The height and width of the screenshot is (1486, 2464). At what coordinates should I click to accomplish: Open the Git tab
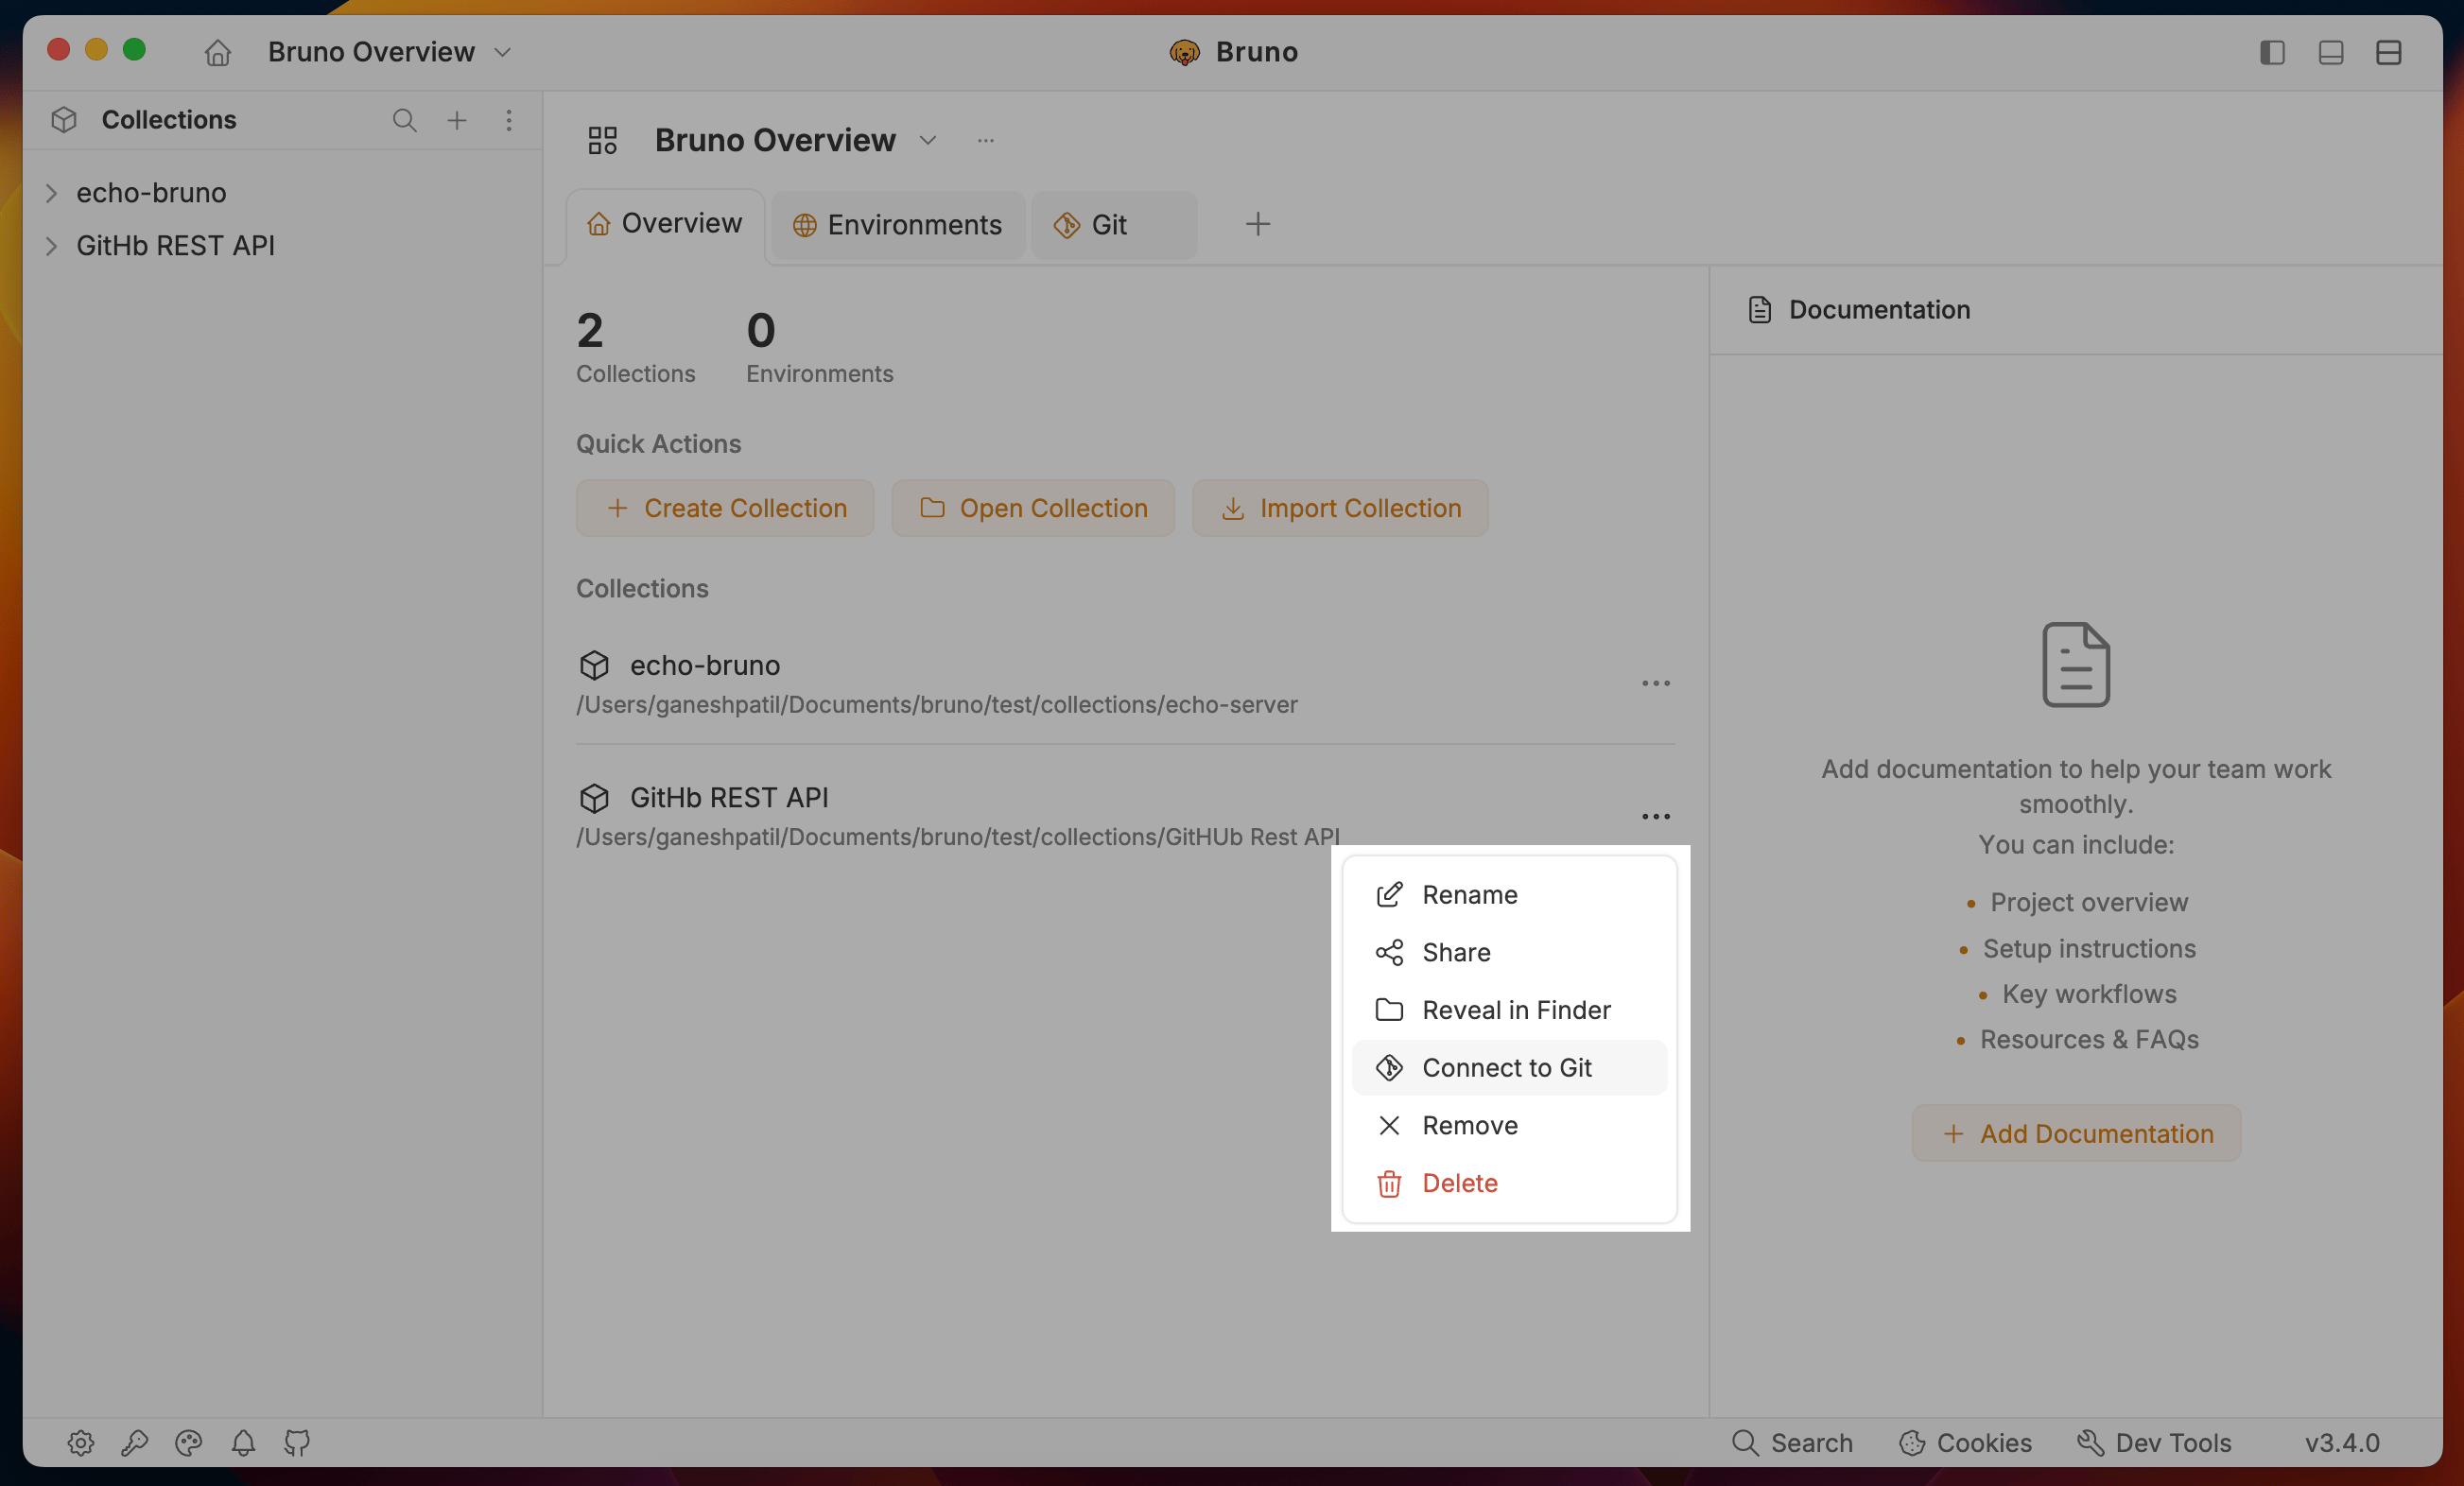click(1114, 225)
